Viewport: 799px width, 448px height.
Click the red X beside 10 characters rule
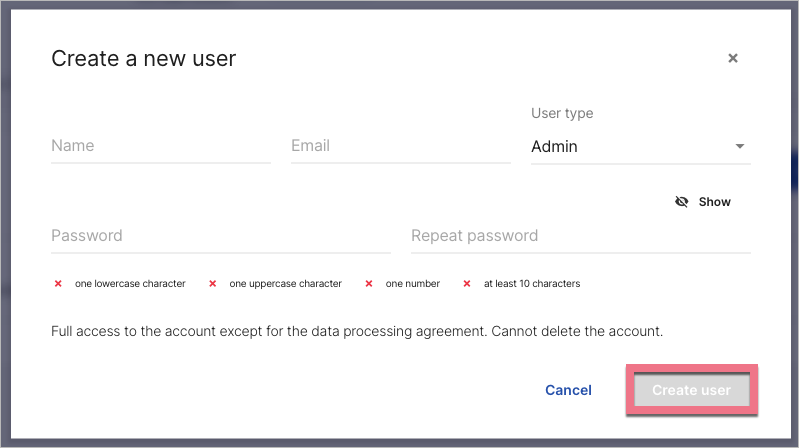coord(467,284)
